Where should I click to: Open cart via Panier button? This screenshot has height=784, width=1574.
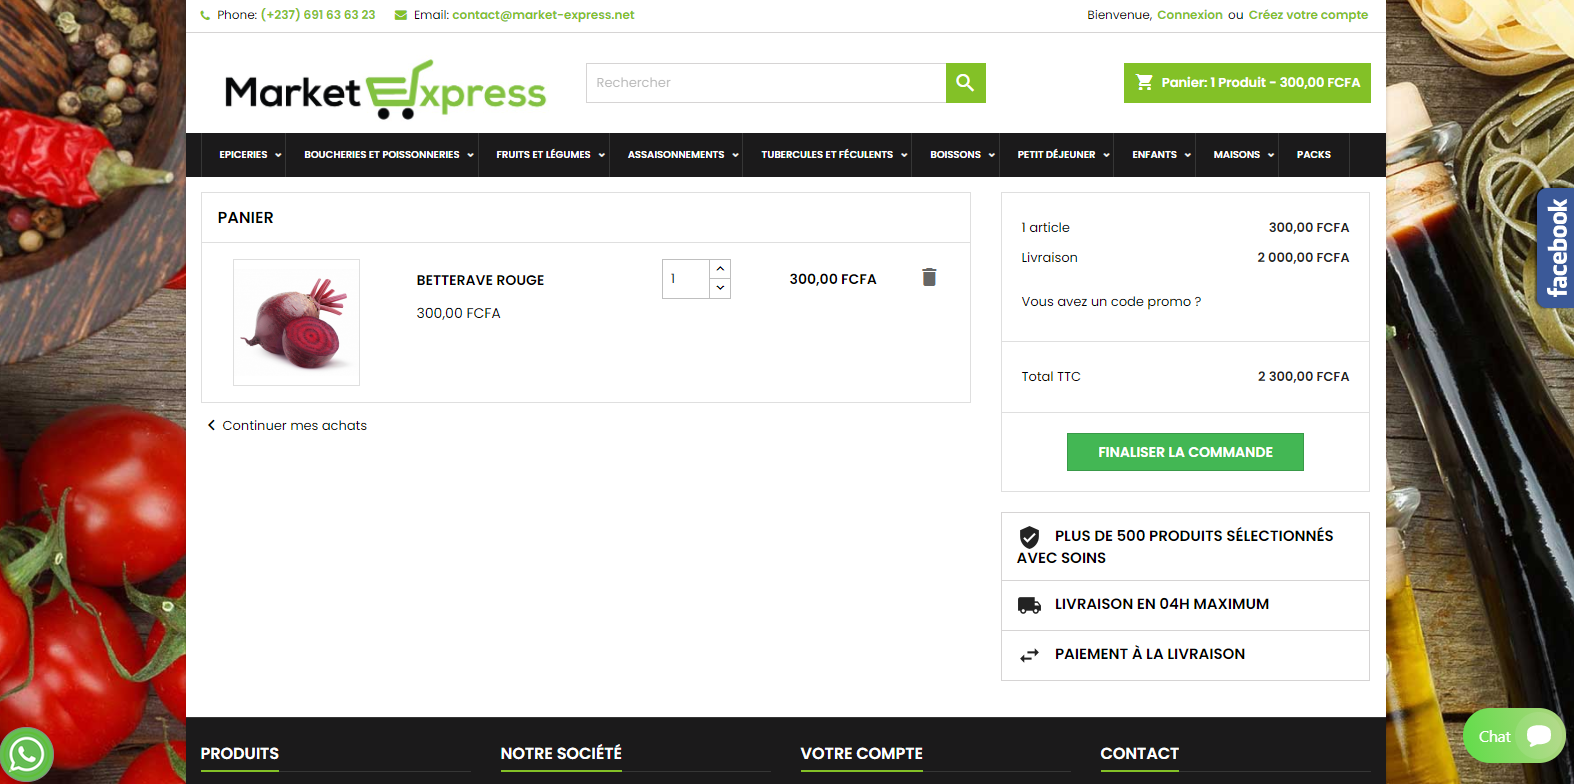[x=1247, y=83]
